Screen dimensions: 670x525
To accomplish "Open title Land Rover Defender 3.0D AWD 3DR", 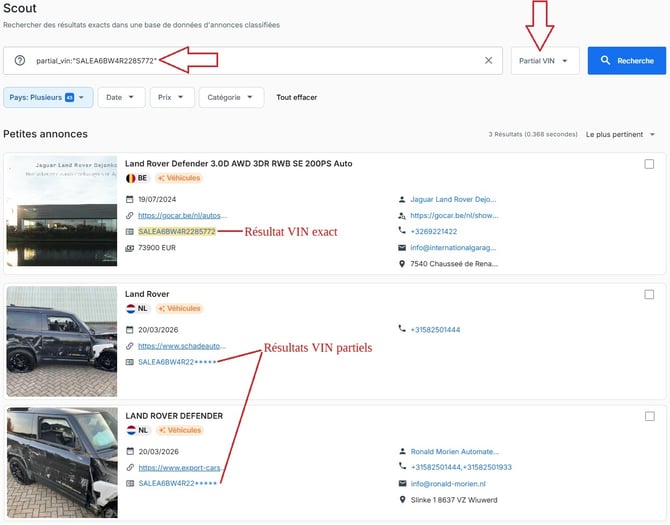I will pyautogui.click(x=238, y=164).
